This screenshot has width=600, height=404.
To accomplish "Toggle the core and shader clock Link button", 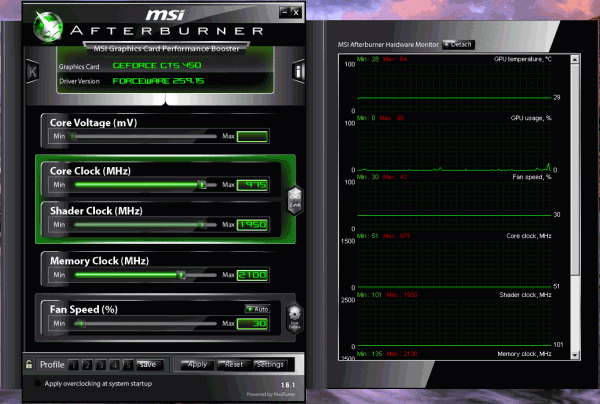I will pyautogui.click(x=295, y=200).
